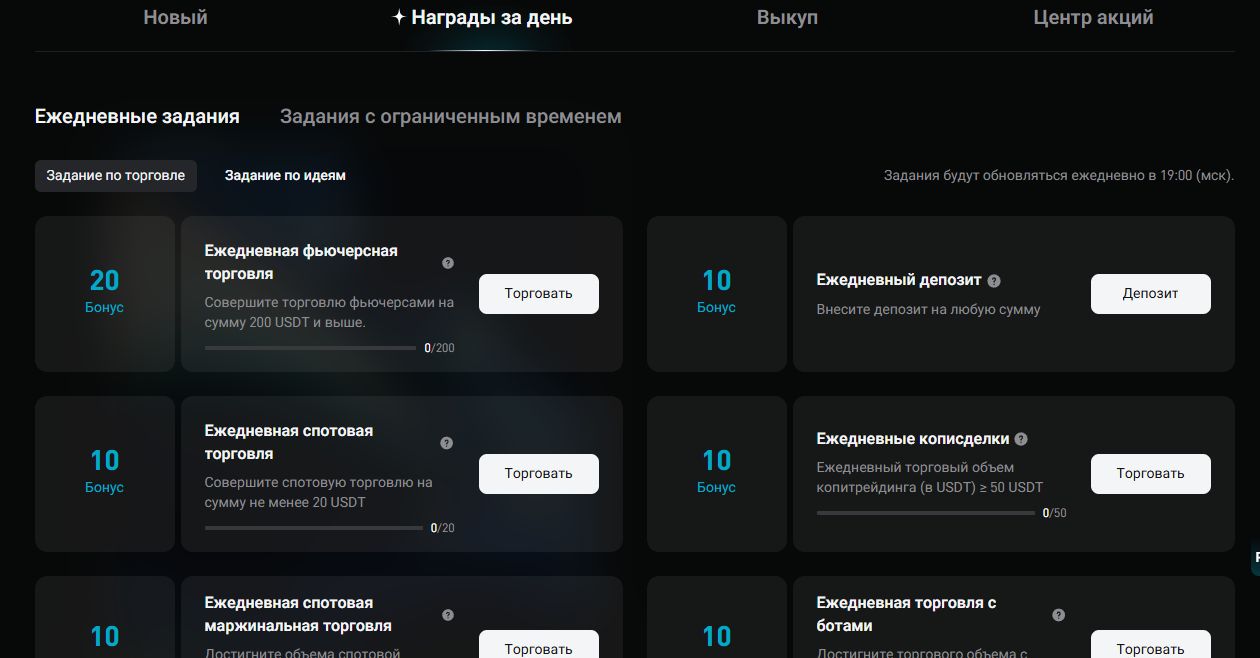
Task: Open help icon beside Ежедневные кописделки
Action: tap(1021, 439)
